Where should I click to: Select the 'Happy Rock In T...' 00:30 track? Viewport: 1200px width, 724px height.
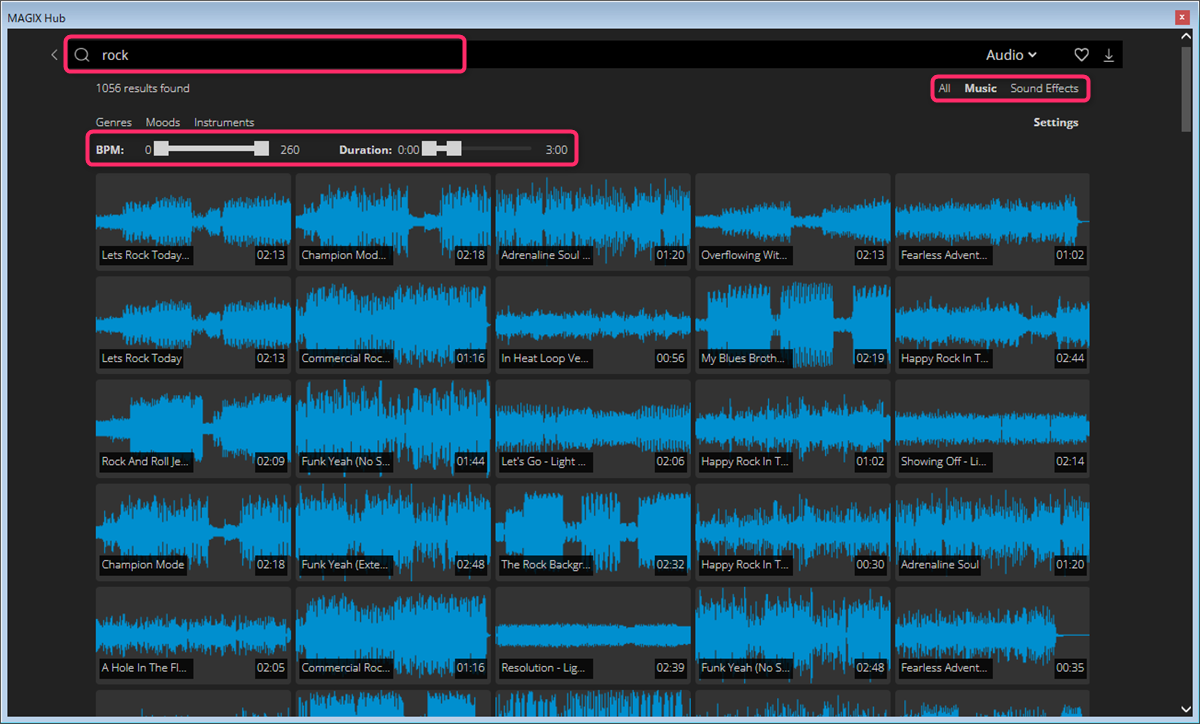pyautogui.click(x=793, y=531)
